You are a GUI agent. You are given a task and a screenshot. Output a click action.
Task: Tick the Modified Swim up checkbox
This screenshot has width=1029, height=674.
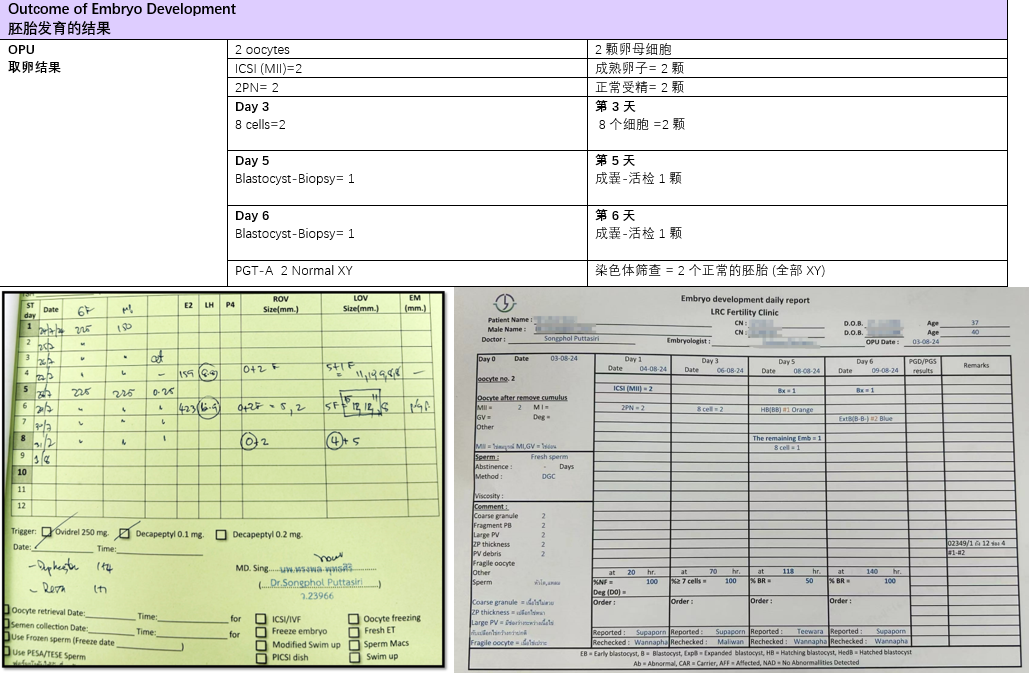click(x=261, y=645)
